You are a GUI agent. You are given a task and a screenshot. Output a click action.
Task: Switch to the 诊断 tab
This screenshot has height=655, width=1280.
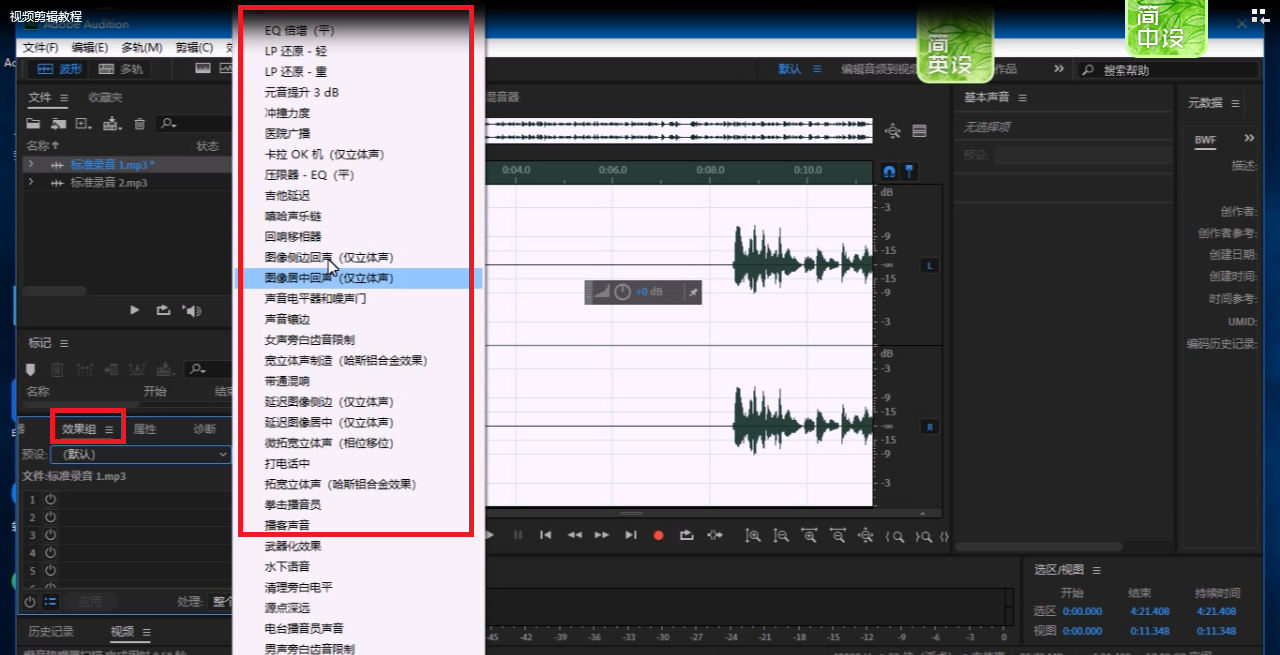pos(205,429)
